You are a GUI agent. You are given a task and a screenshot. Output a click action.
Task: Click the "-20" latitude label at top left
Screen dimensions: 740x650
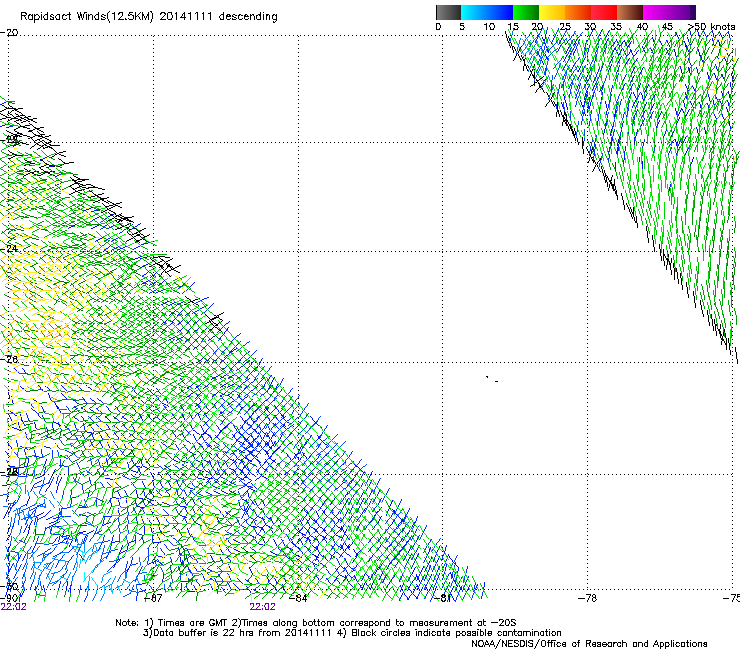click(x=9, y=33)
